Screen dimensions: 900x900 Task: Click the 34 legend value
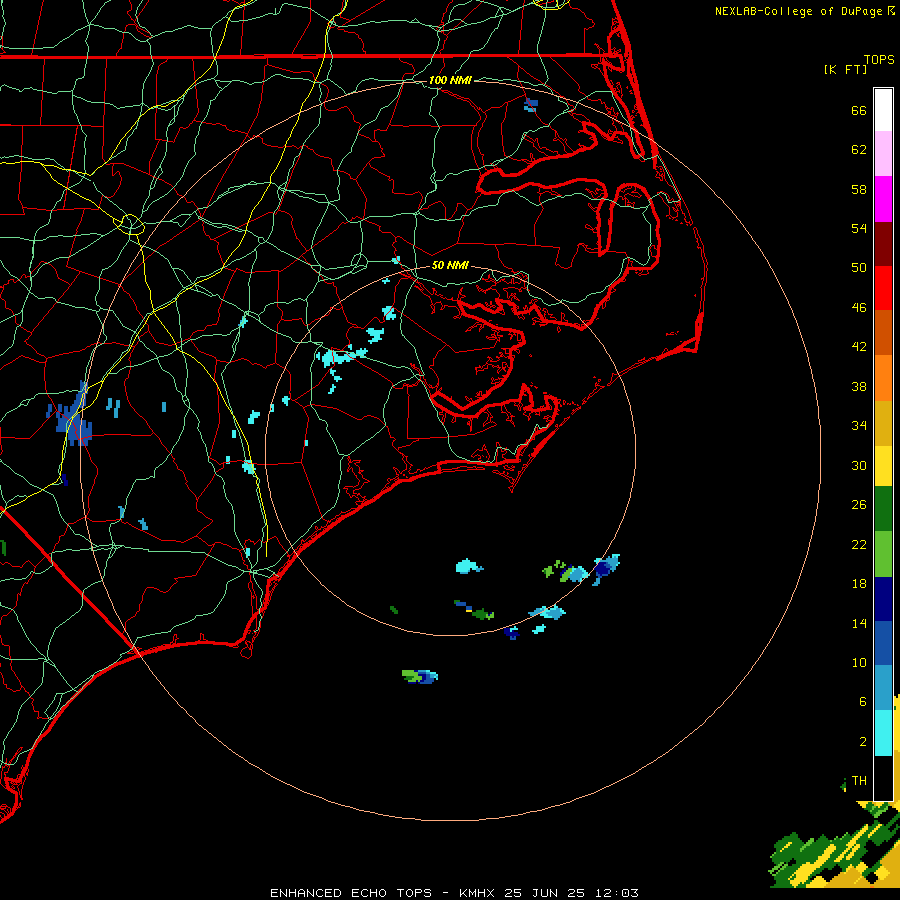coord(859,426)
